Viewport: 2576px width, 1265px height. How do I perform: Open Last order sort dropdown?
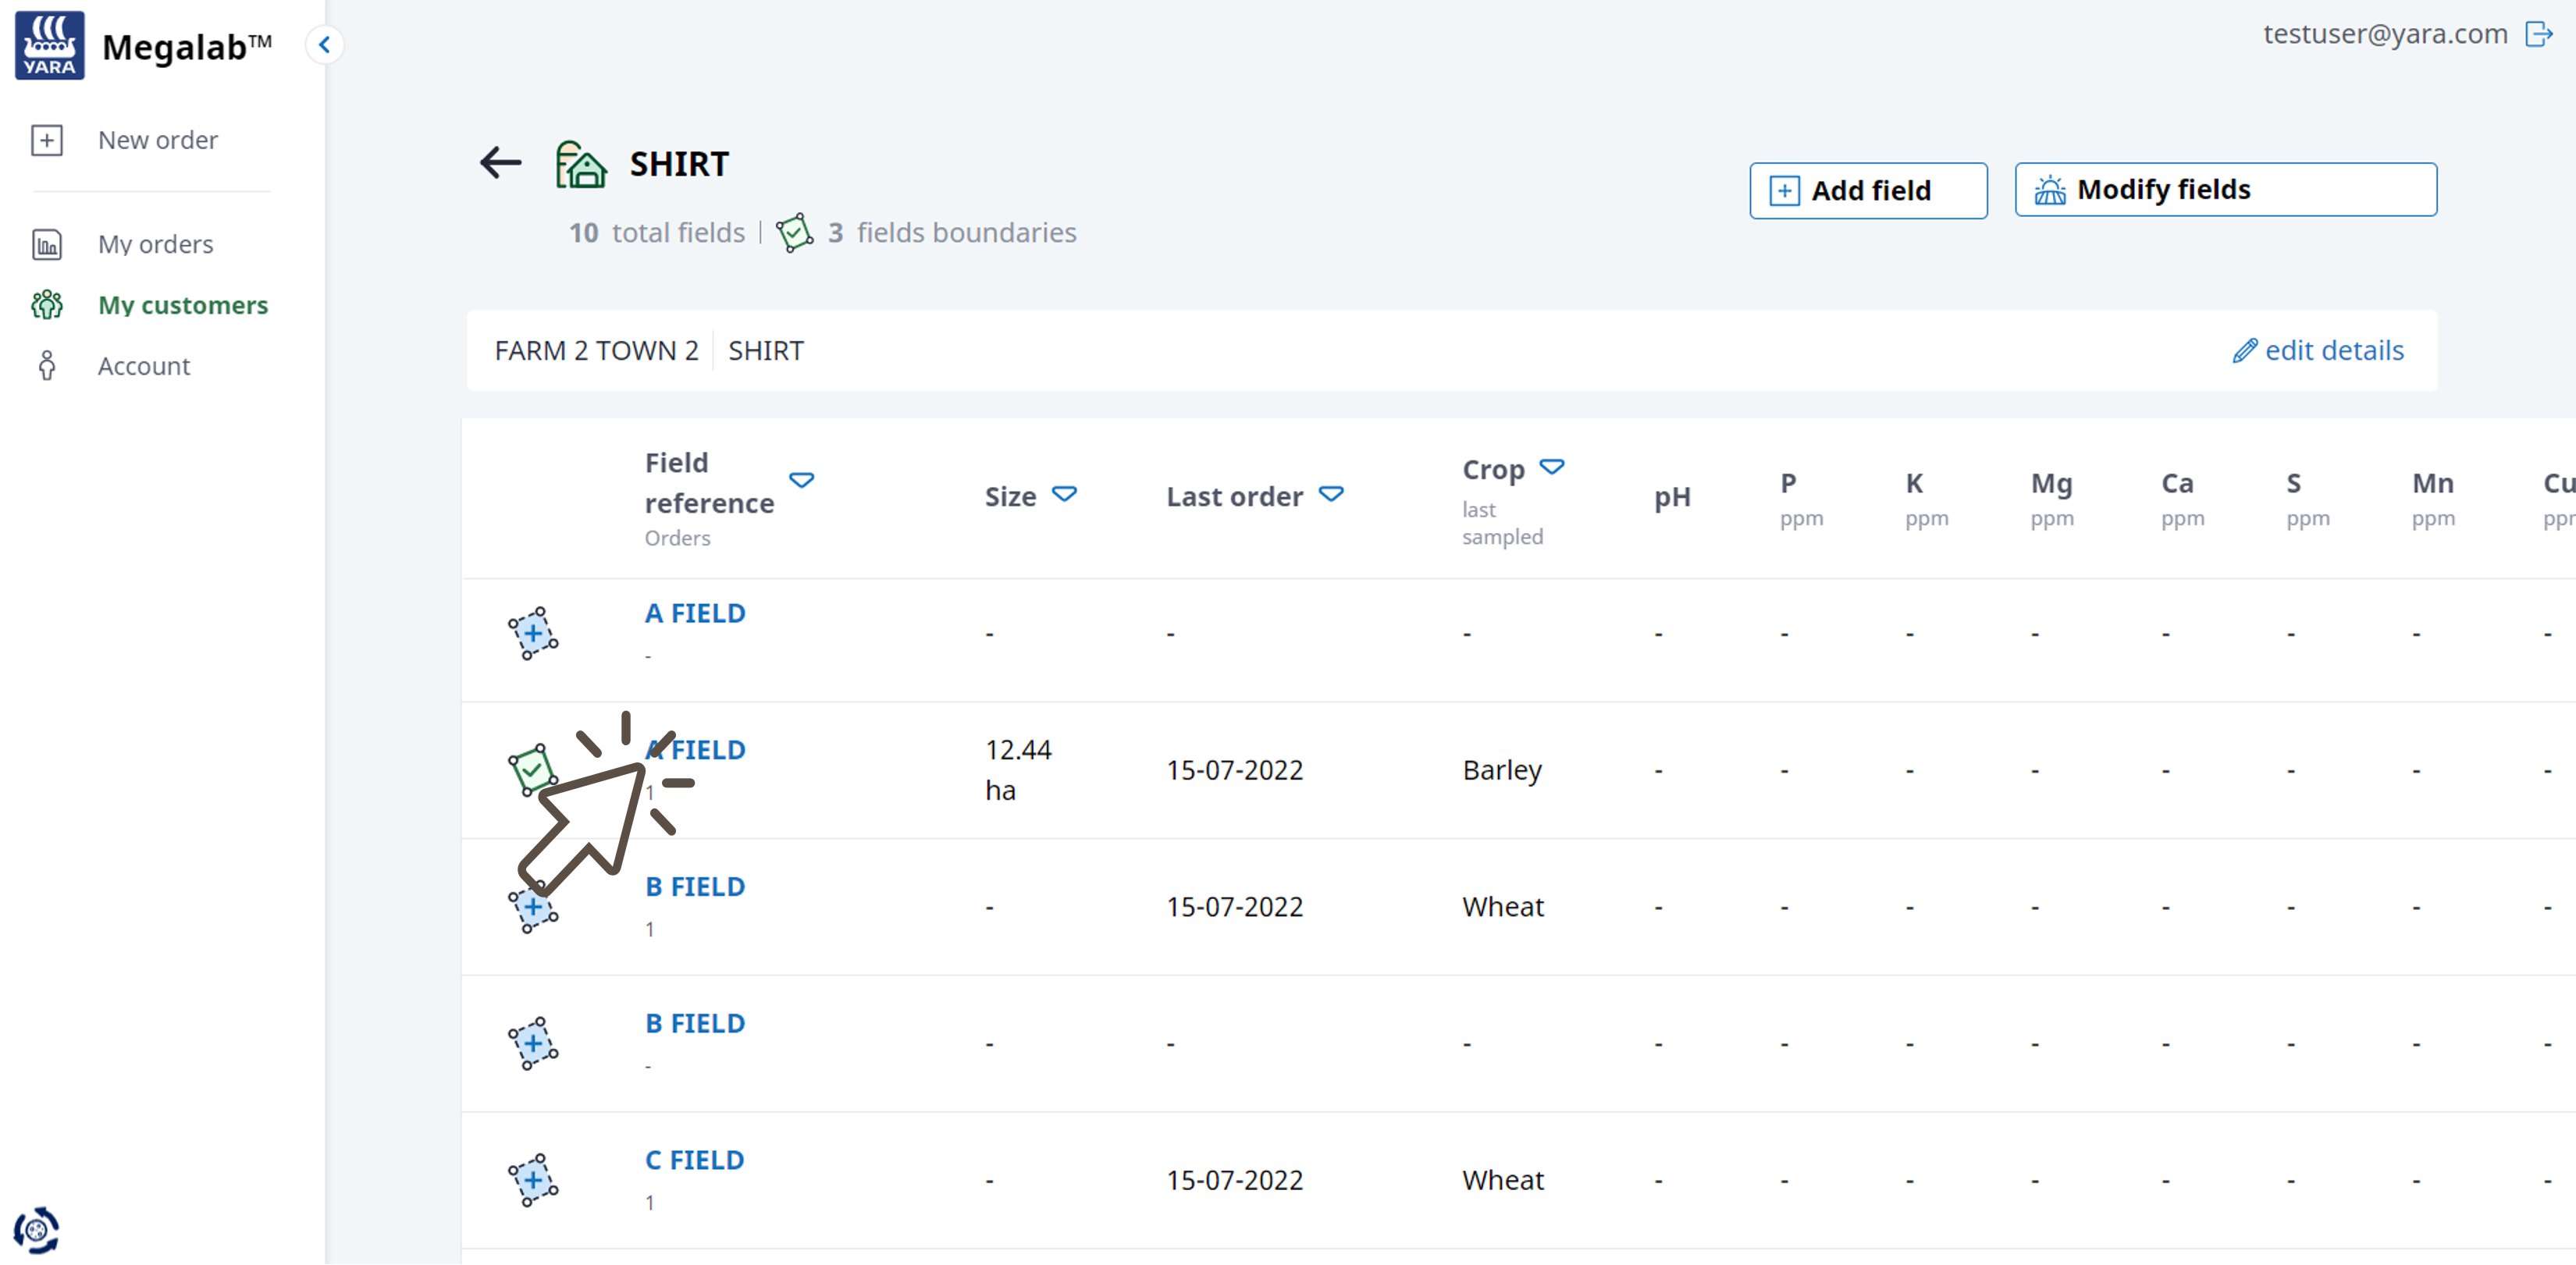[1330, 494]
